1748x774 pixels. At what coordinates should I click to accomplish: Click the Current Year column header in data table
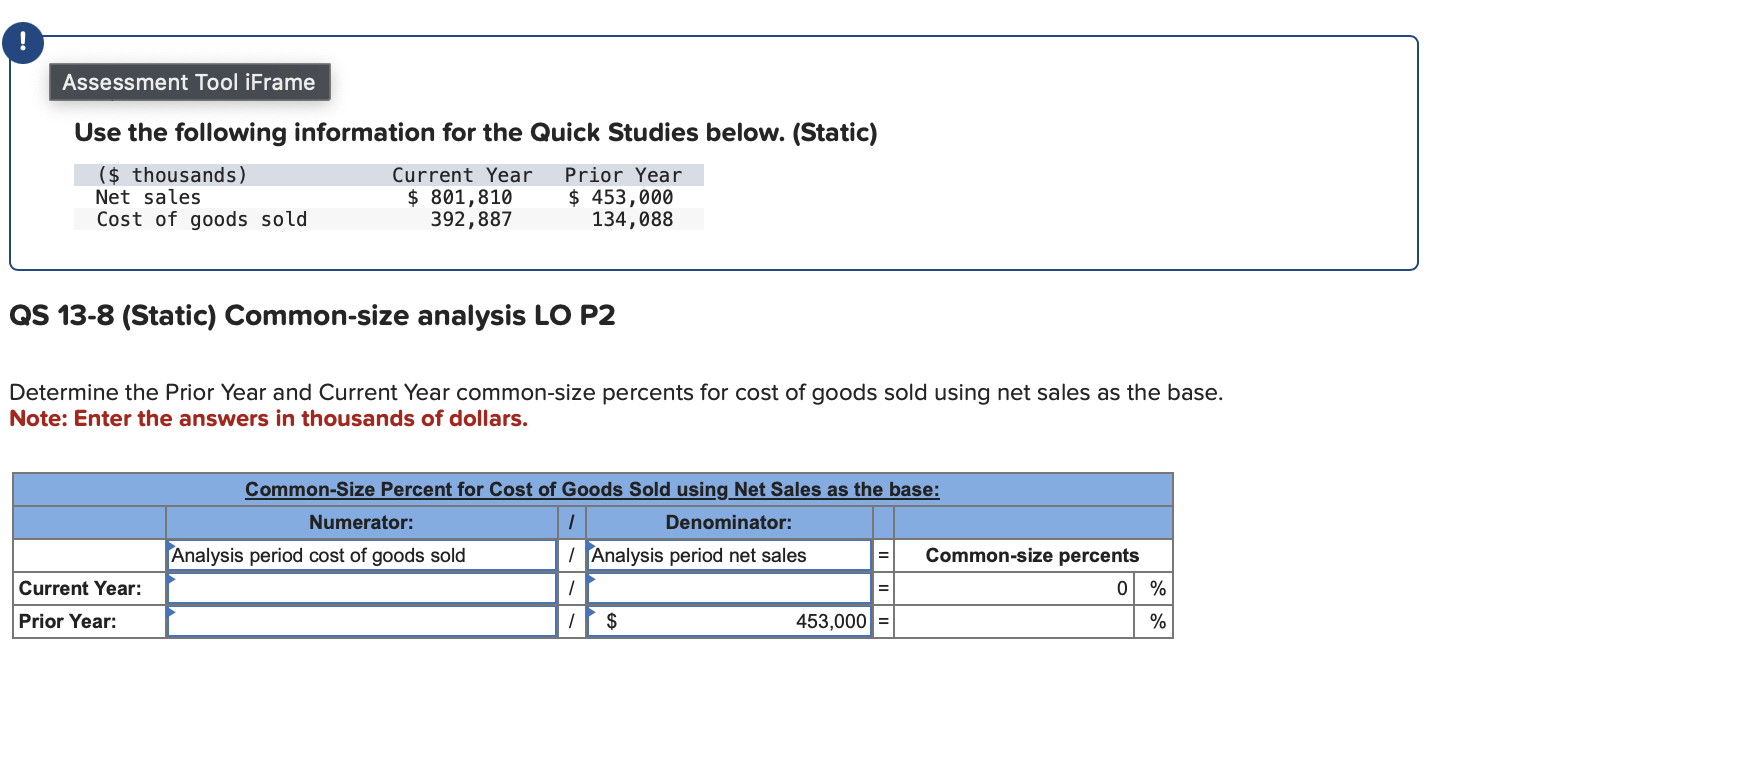(x=462, y=175)
